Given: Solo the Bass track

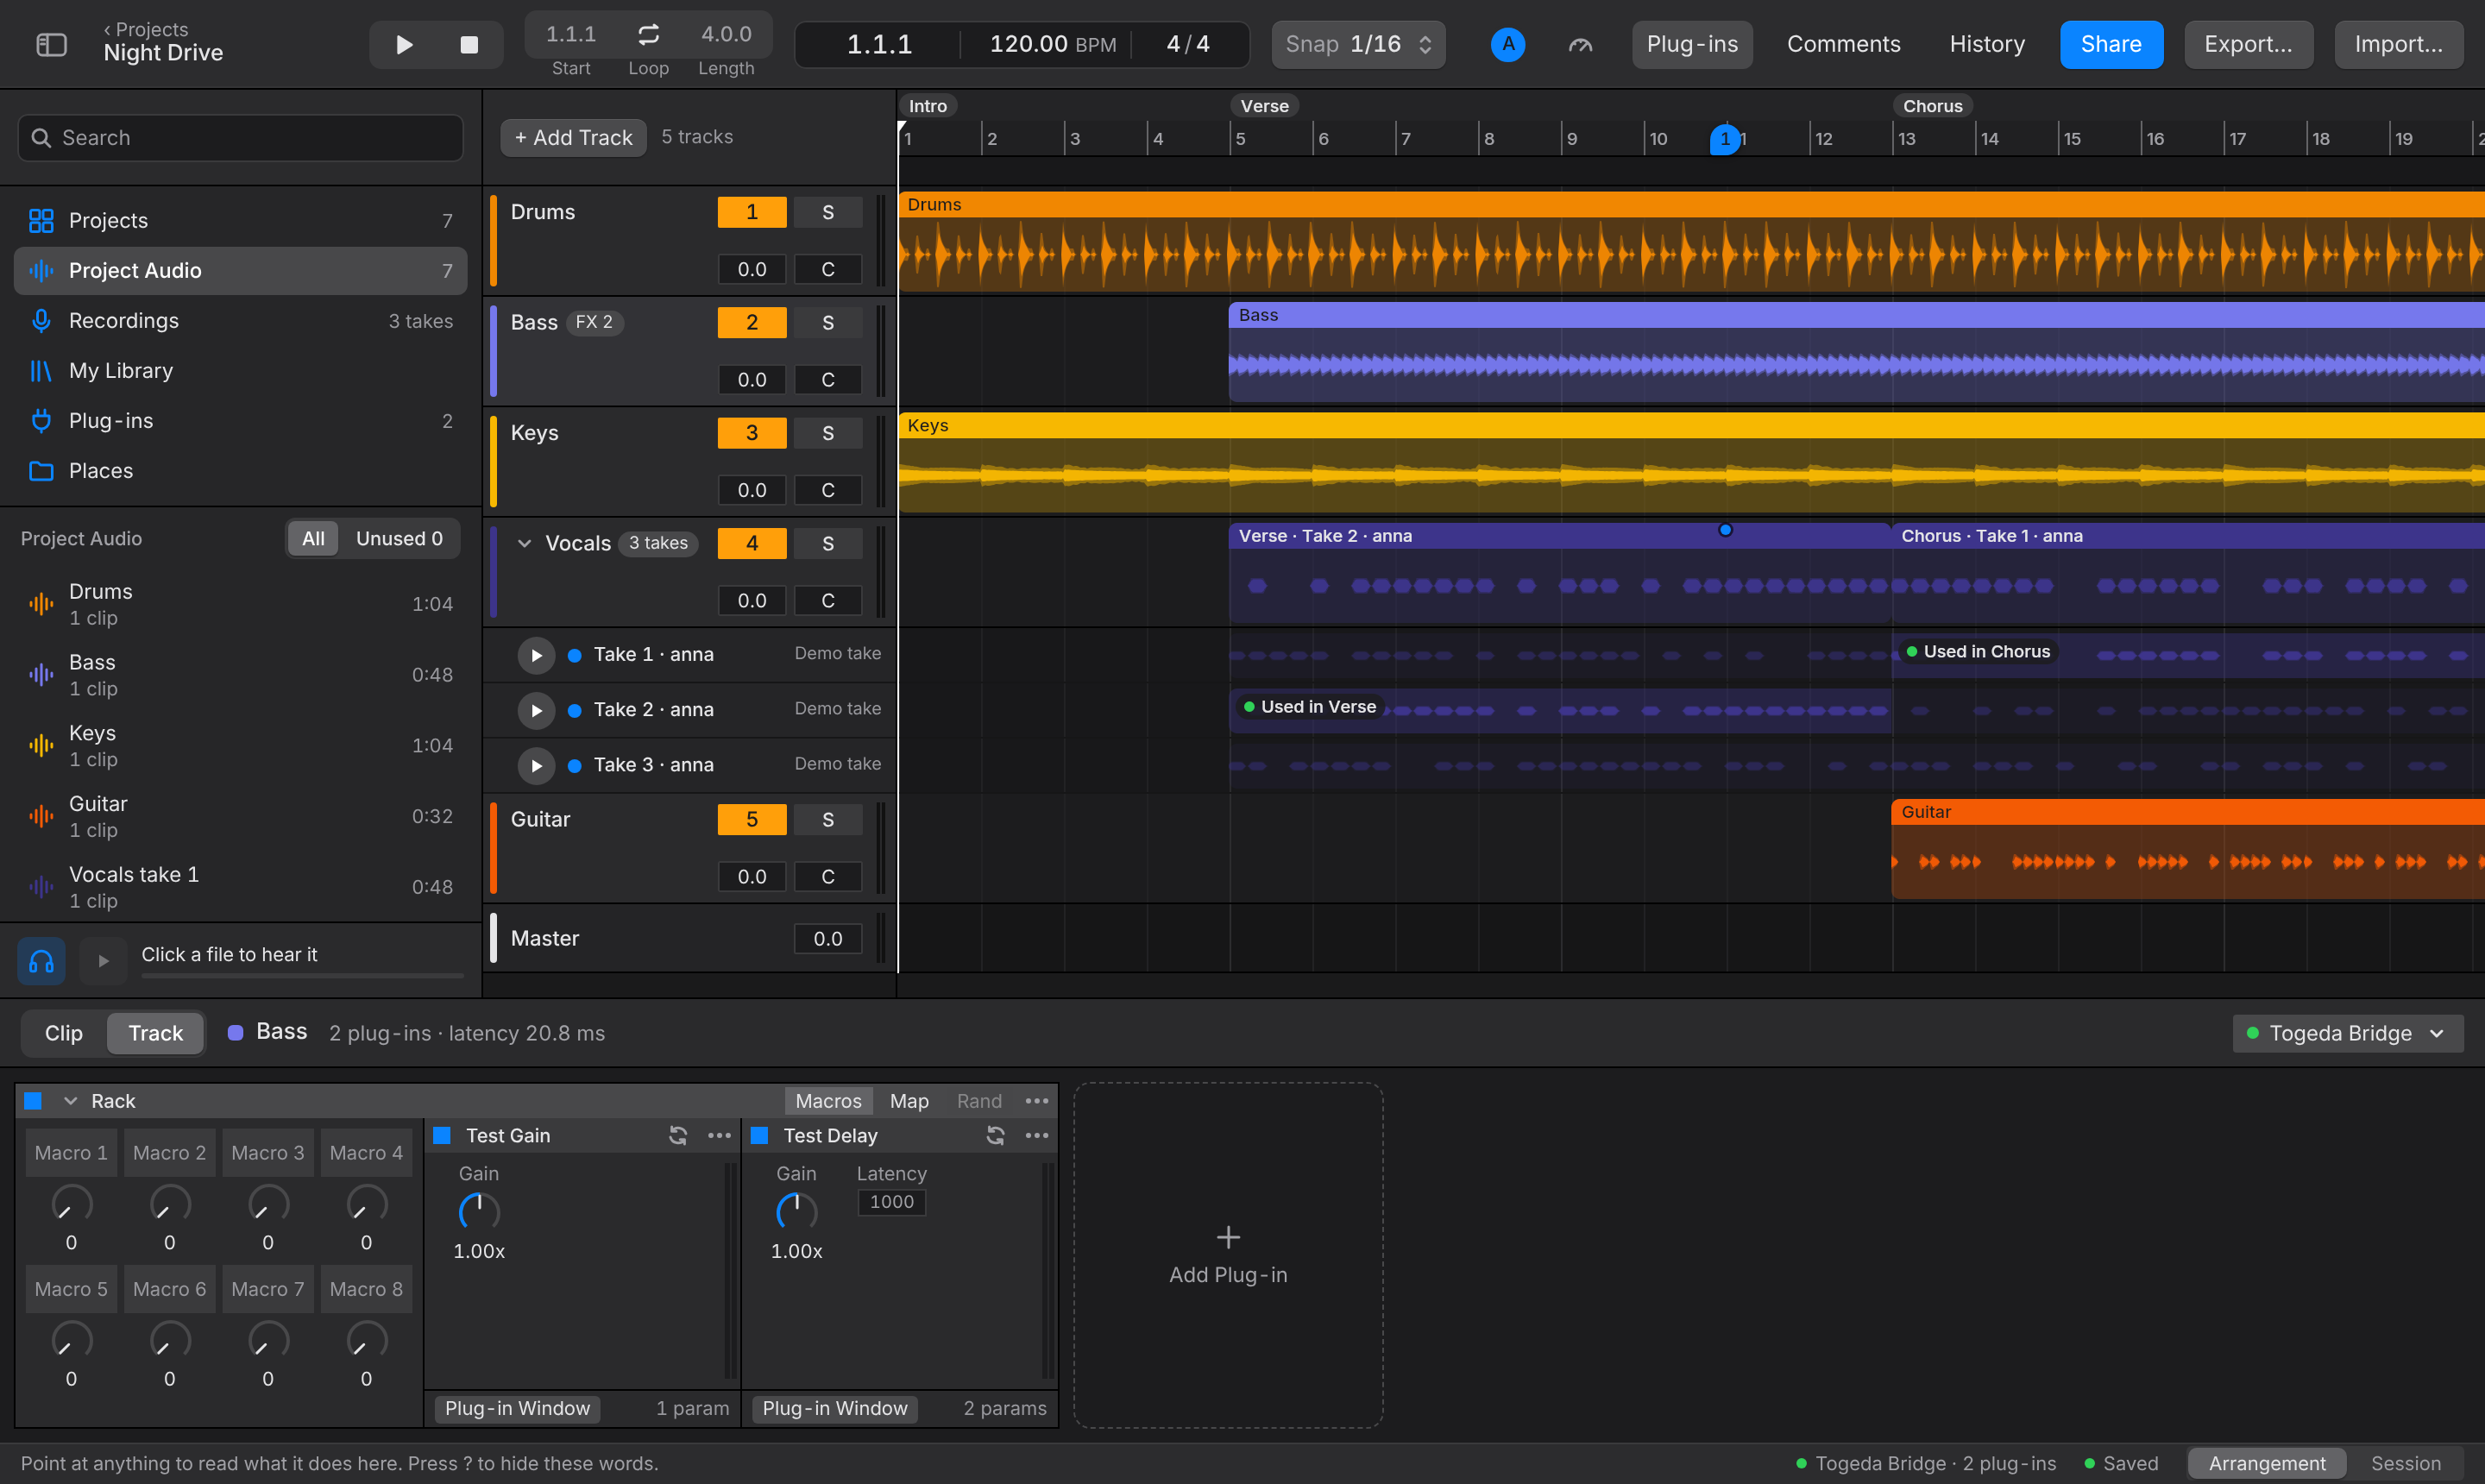Looking at the screenshot, I should tap(827, 323).
